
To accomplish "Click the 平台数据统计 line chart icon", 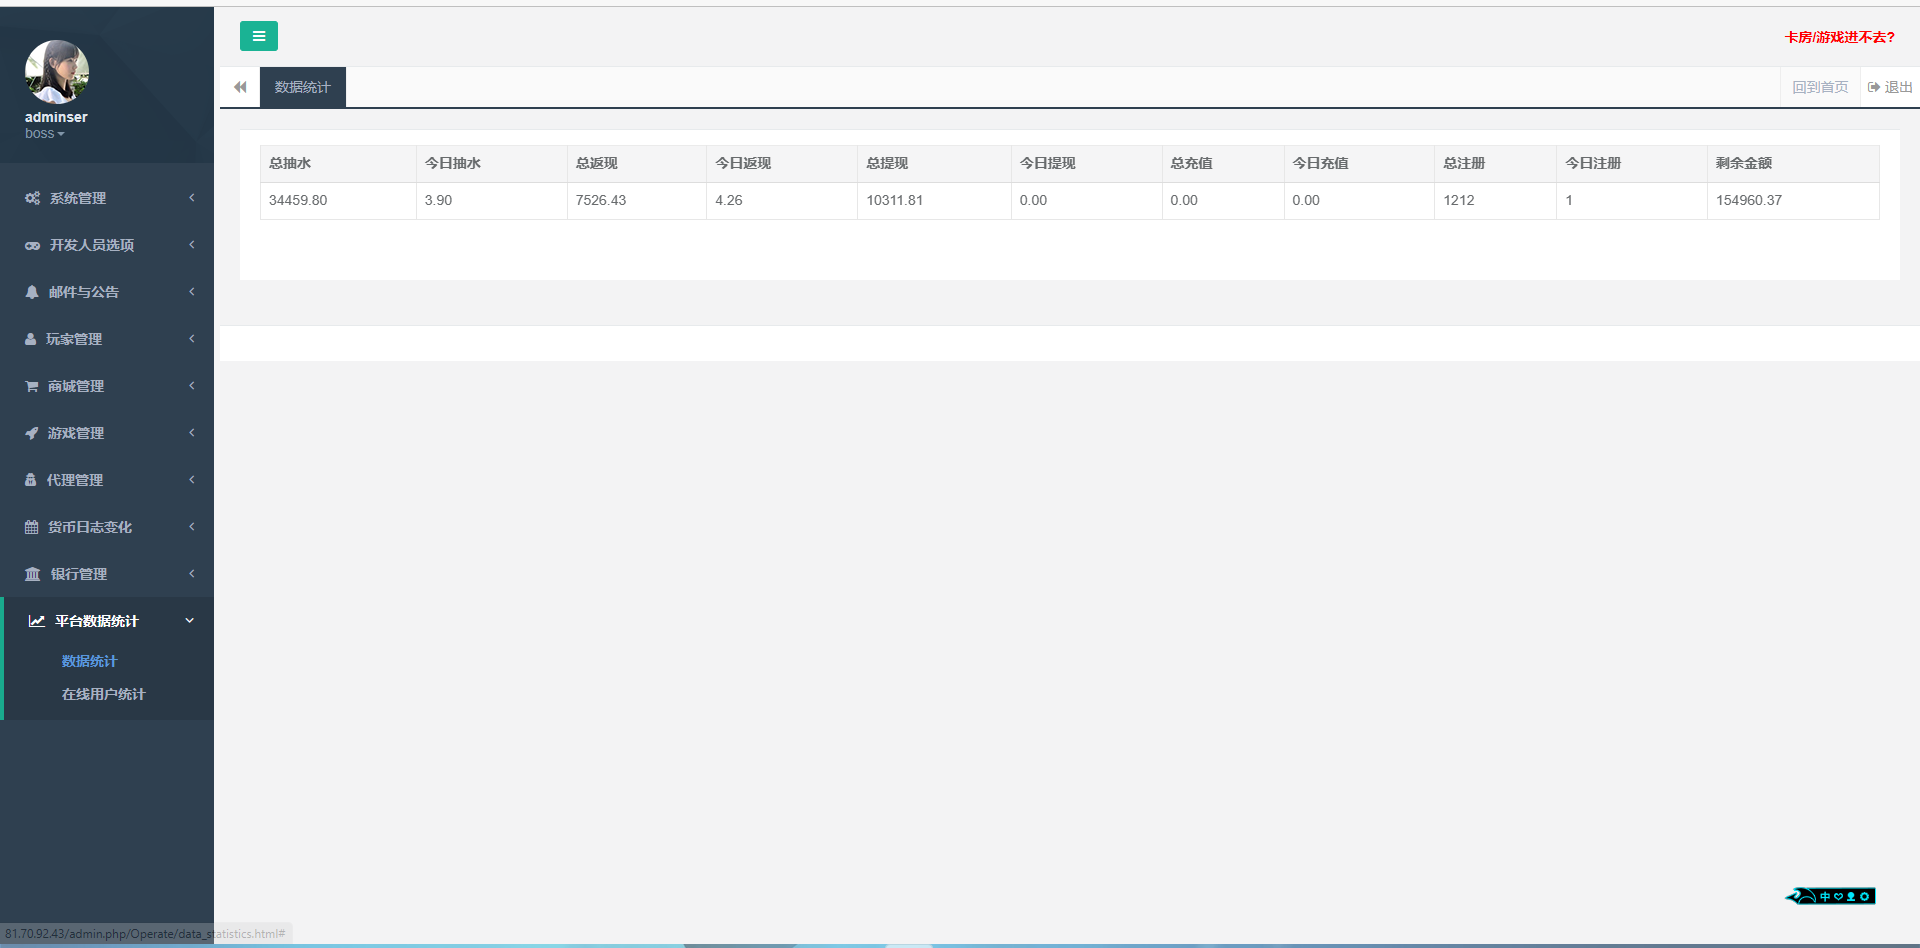I will point(37,621).
